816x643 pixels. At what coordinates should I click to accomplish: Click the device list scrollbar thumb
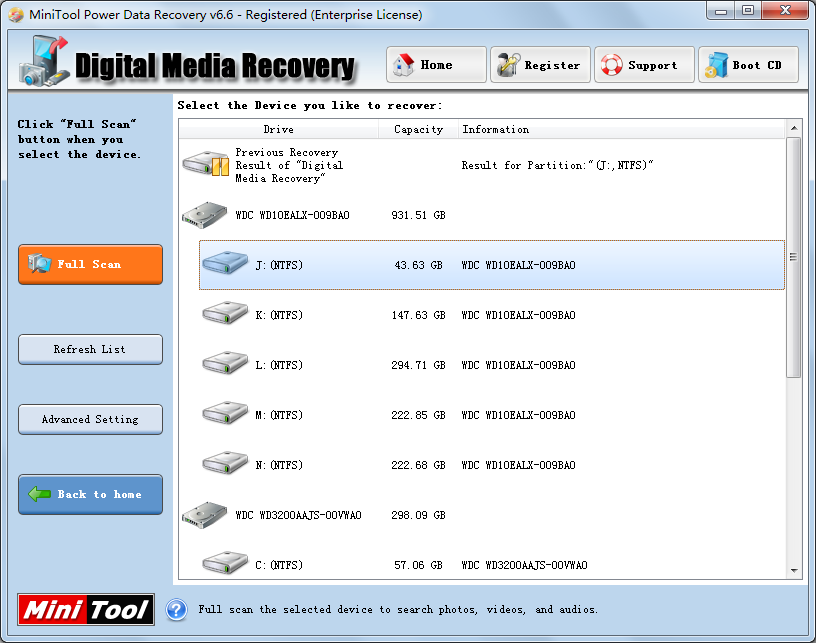pyautogui.click(x=794, y=258)
